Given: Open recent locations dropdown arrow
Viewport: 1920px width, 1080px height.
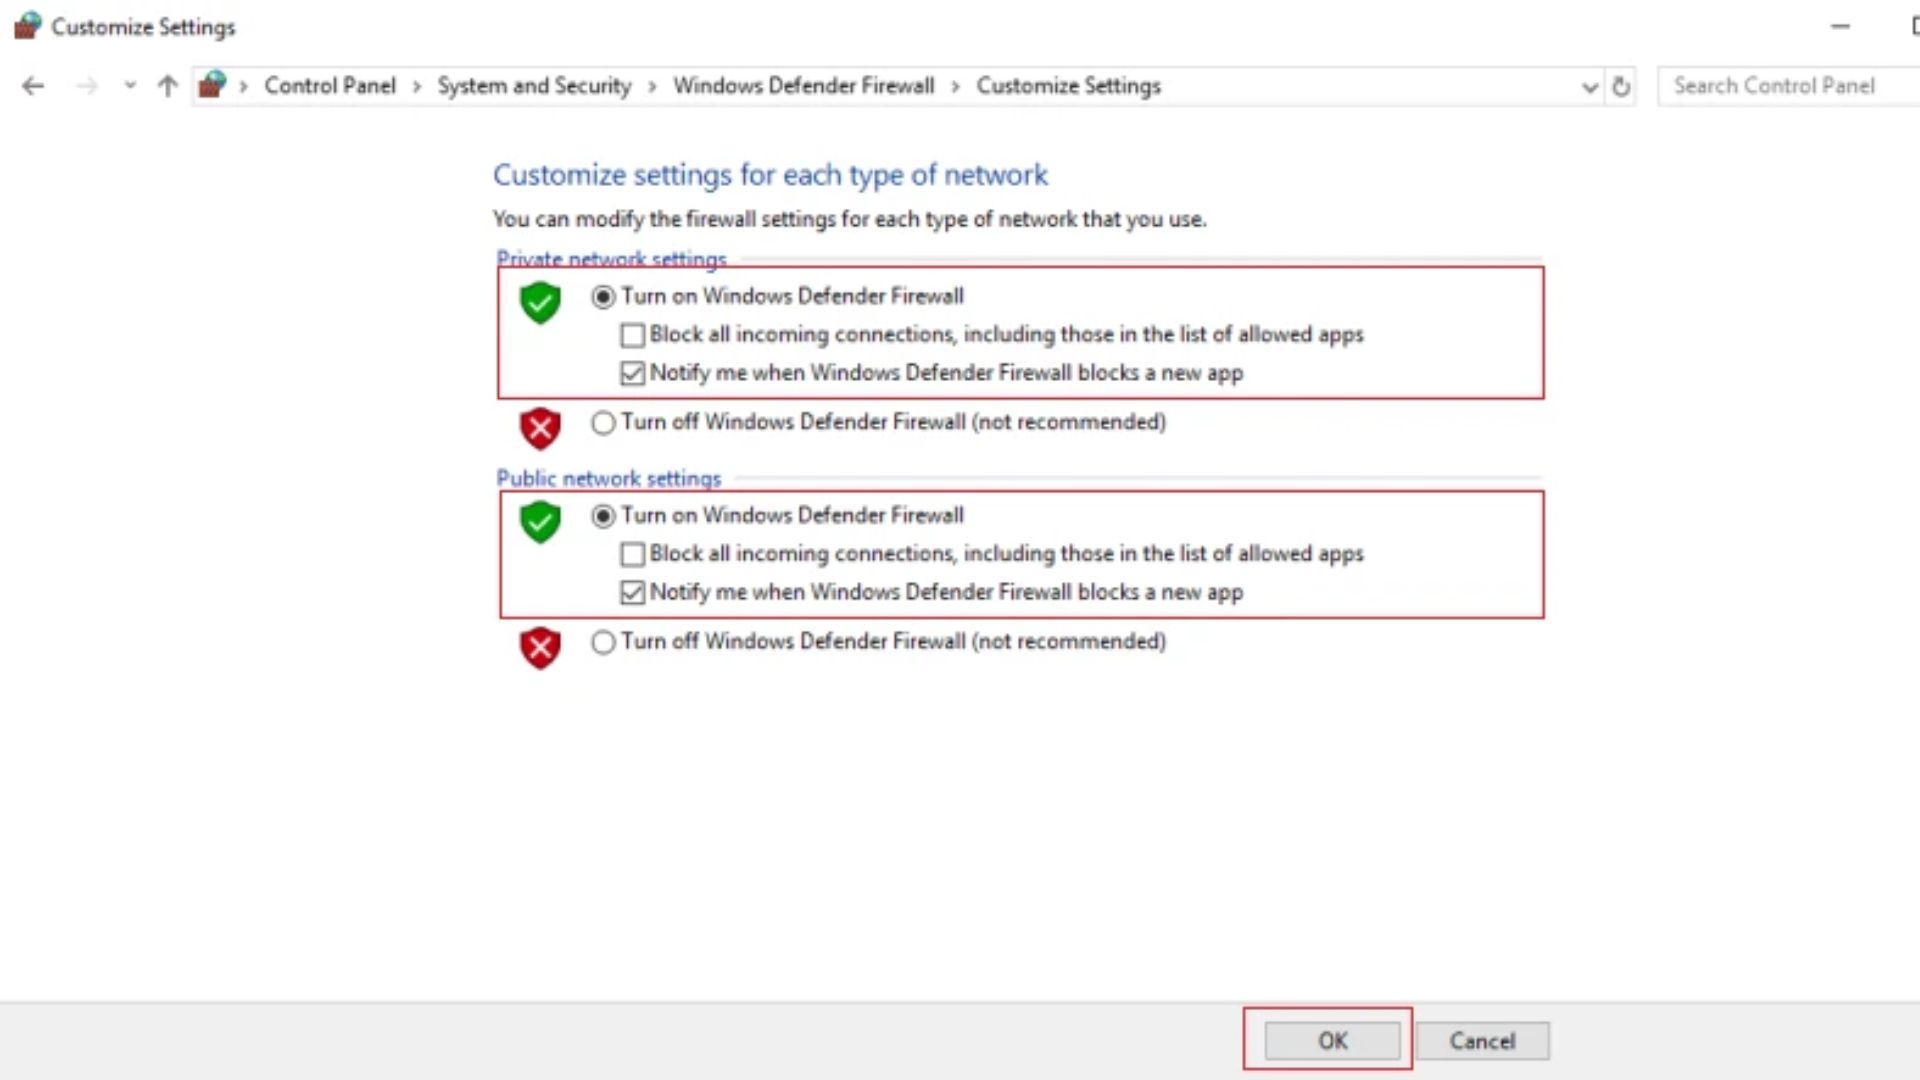Looking at the screenshot, I should tap(130, 86).
